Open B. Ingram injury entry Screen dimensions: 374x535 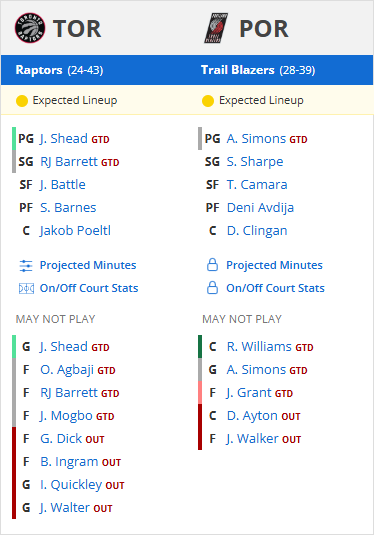pyautogui.click(x=69, y=462)
